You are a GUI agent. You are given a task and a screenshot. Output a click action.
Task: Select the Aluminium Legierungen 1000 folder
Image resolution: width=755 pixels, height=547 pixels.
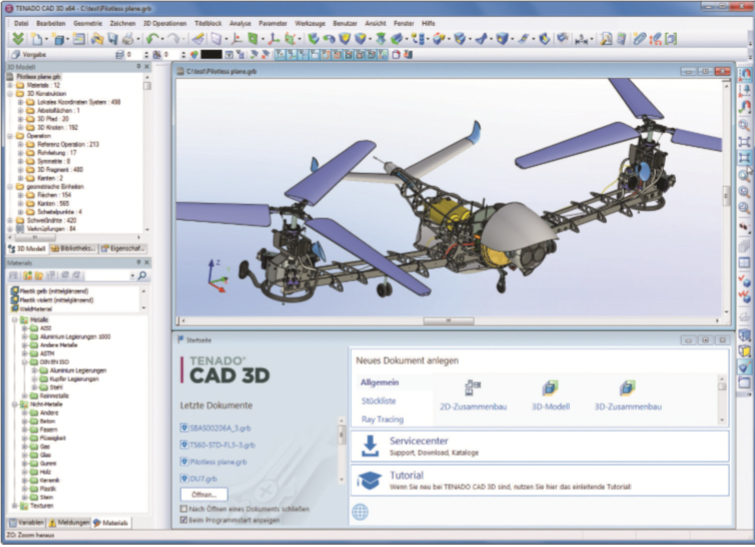(70, 337)
